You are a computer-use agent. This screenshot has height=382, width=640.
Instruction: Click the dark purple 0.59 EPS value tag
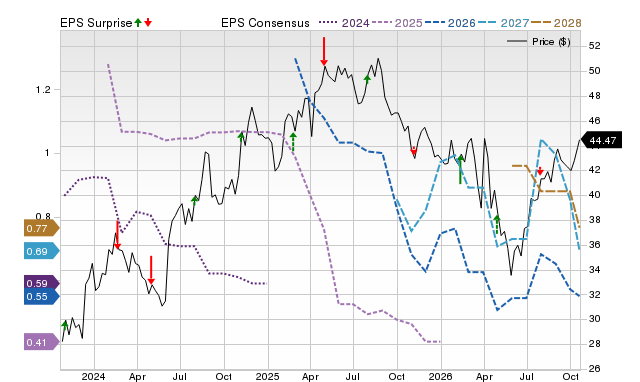tap(42, 283)
